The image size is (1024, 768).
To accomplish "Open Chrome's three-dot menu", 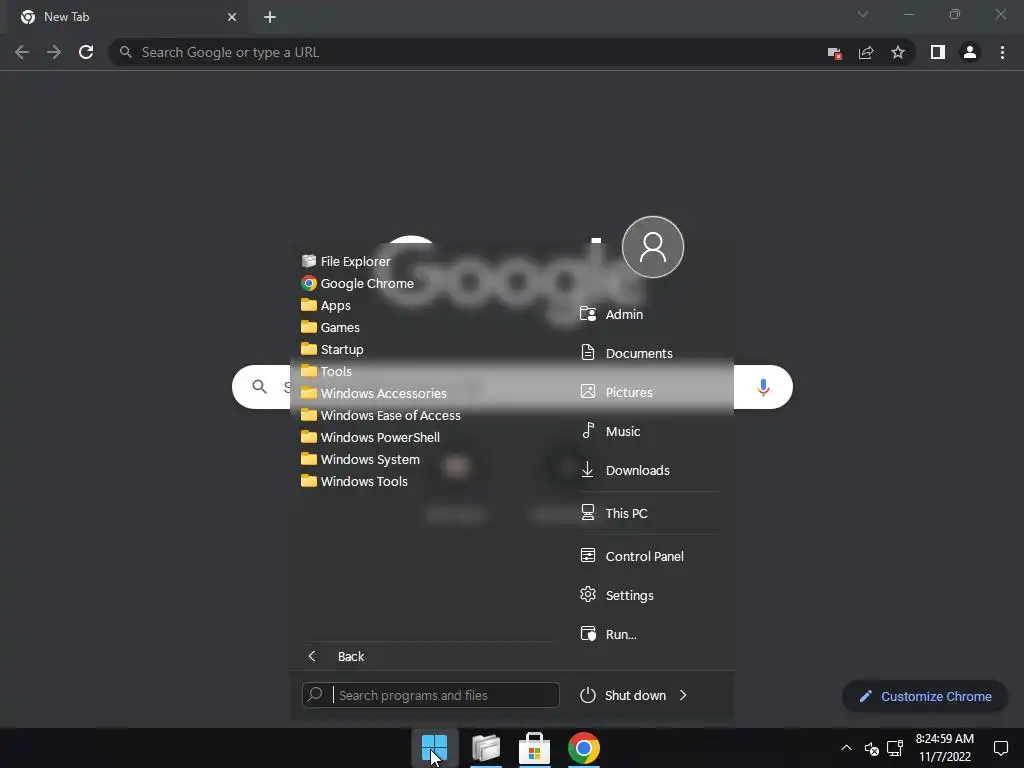I will point(1002,52).
